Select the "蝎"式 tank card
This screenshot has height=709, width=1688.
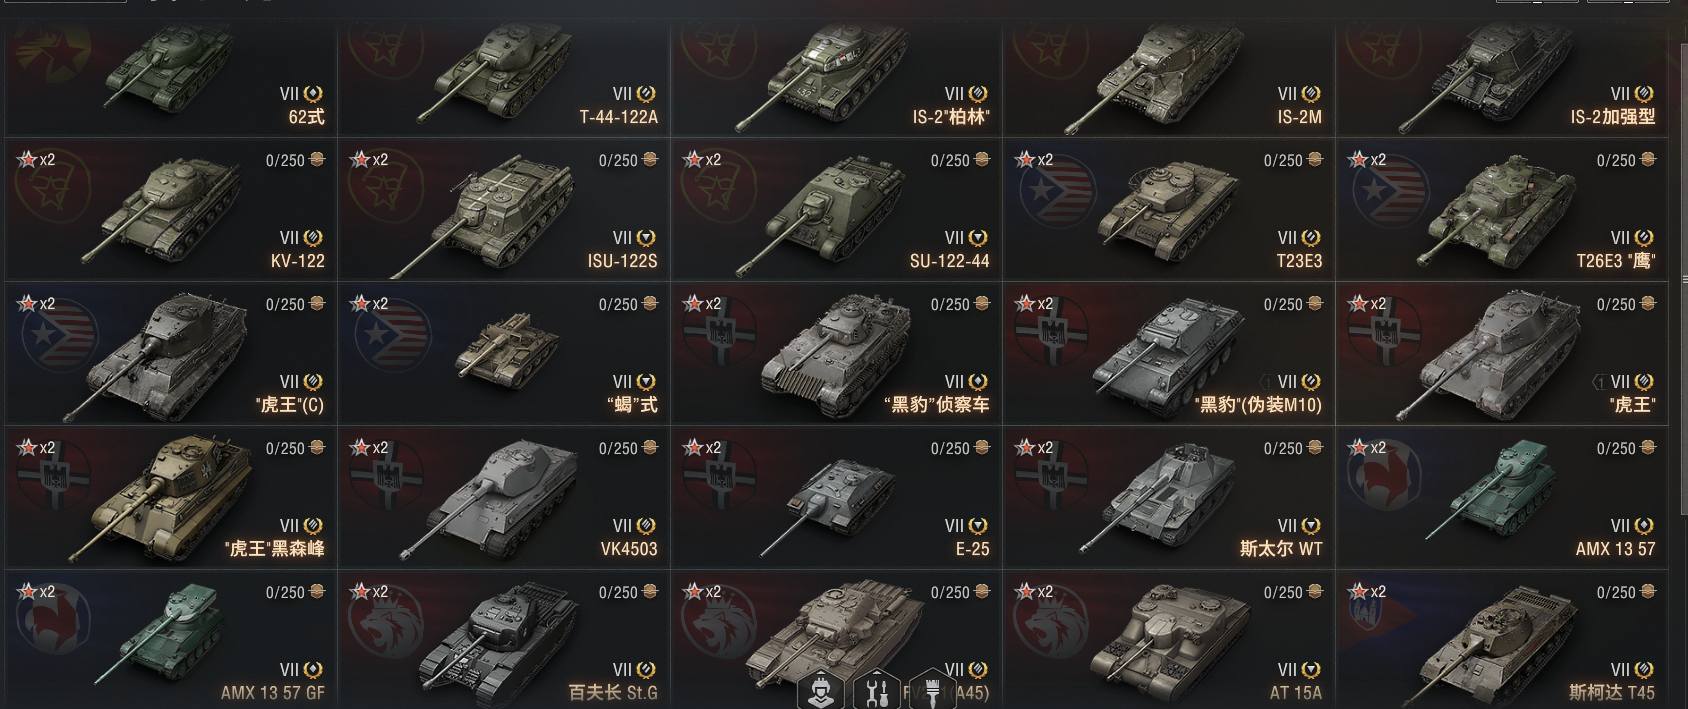(x=503, y=355)
